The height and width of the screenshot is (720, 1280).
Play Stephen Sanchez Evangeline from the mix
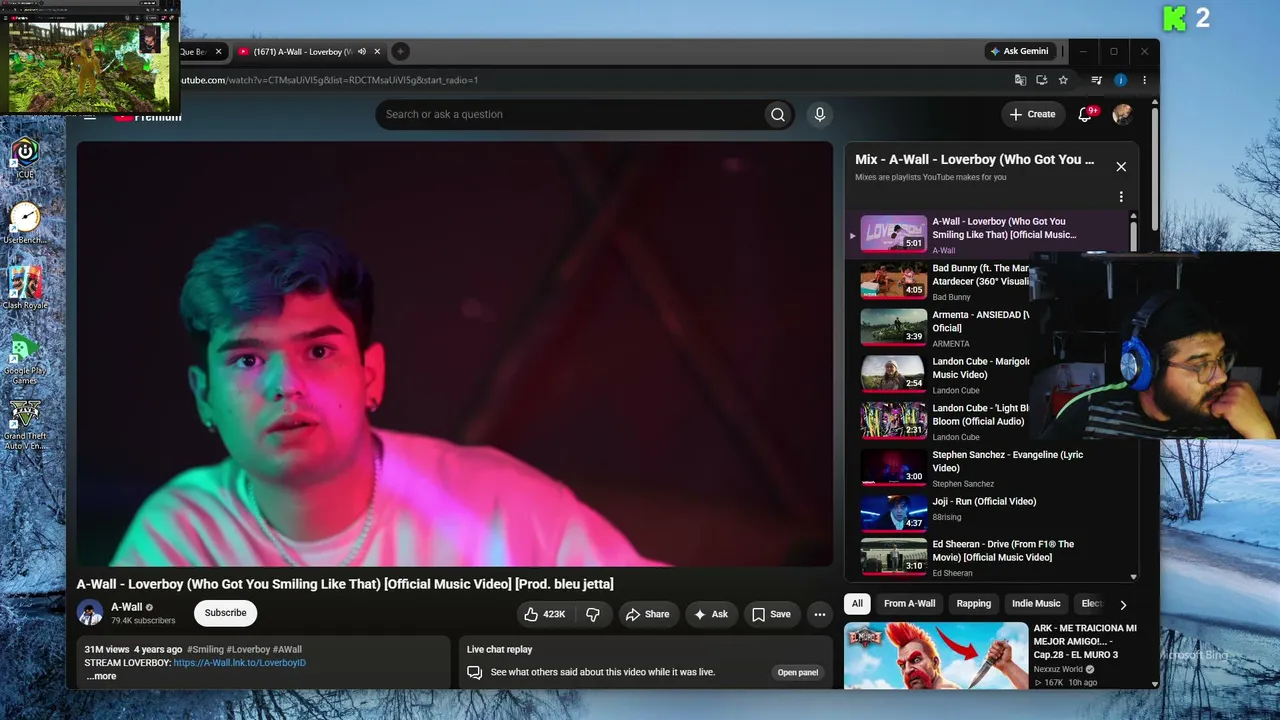[x=894, y=468]
